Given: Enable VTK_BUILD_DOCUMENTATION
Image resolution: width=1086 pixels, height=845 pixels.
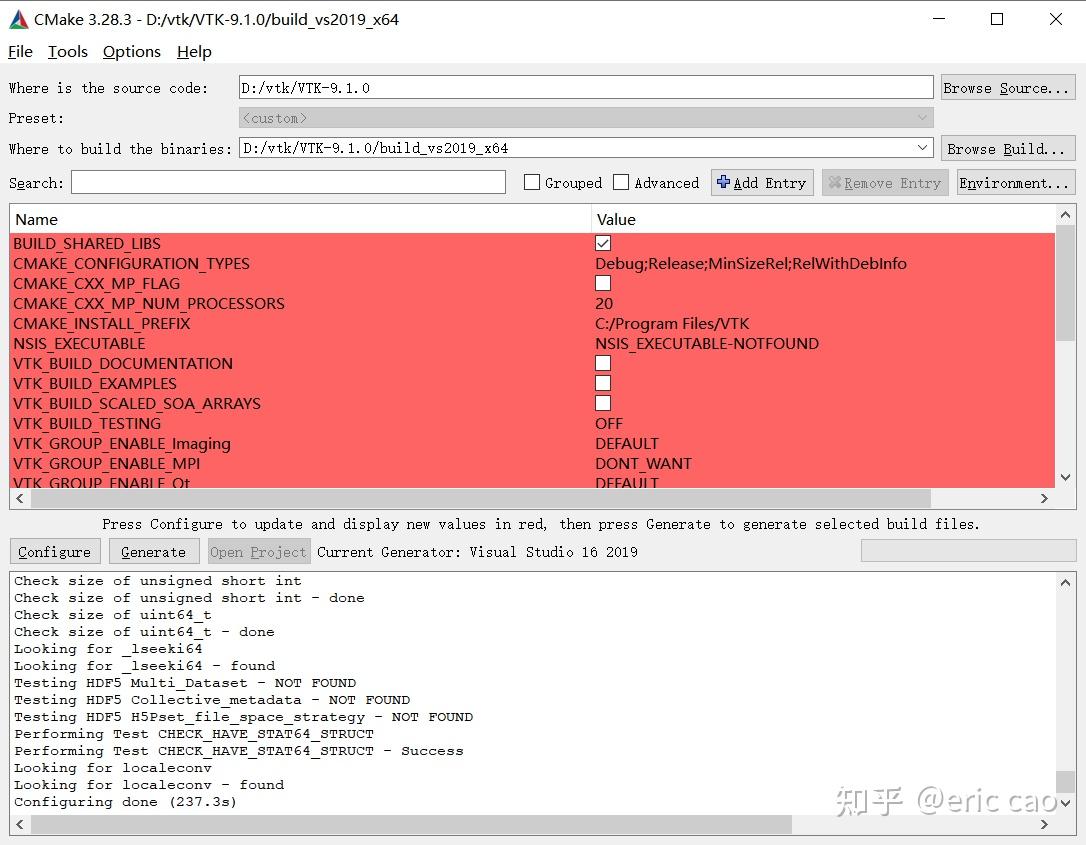Looking at the screenshot, I should [x=602, y=363].
